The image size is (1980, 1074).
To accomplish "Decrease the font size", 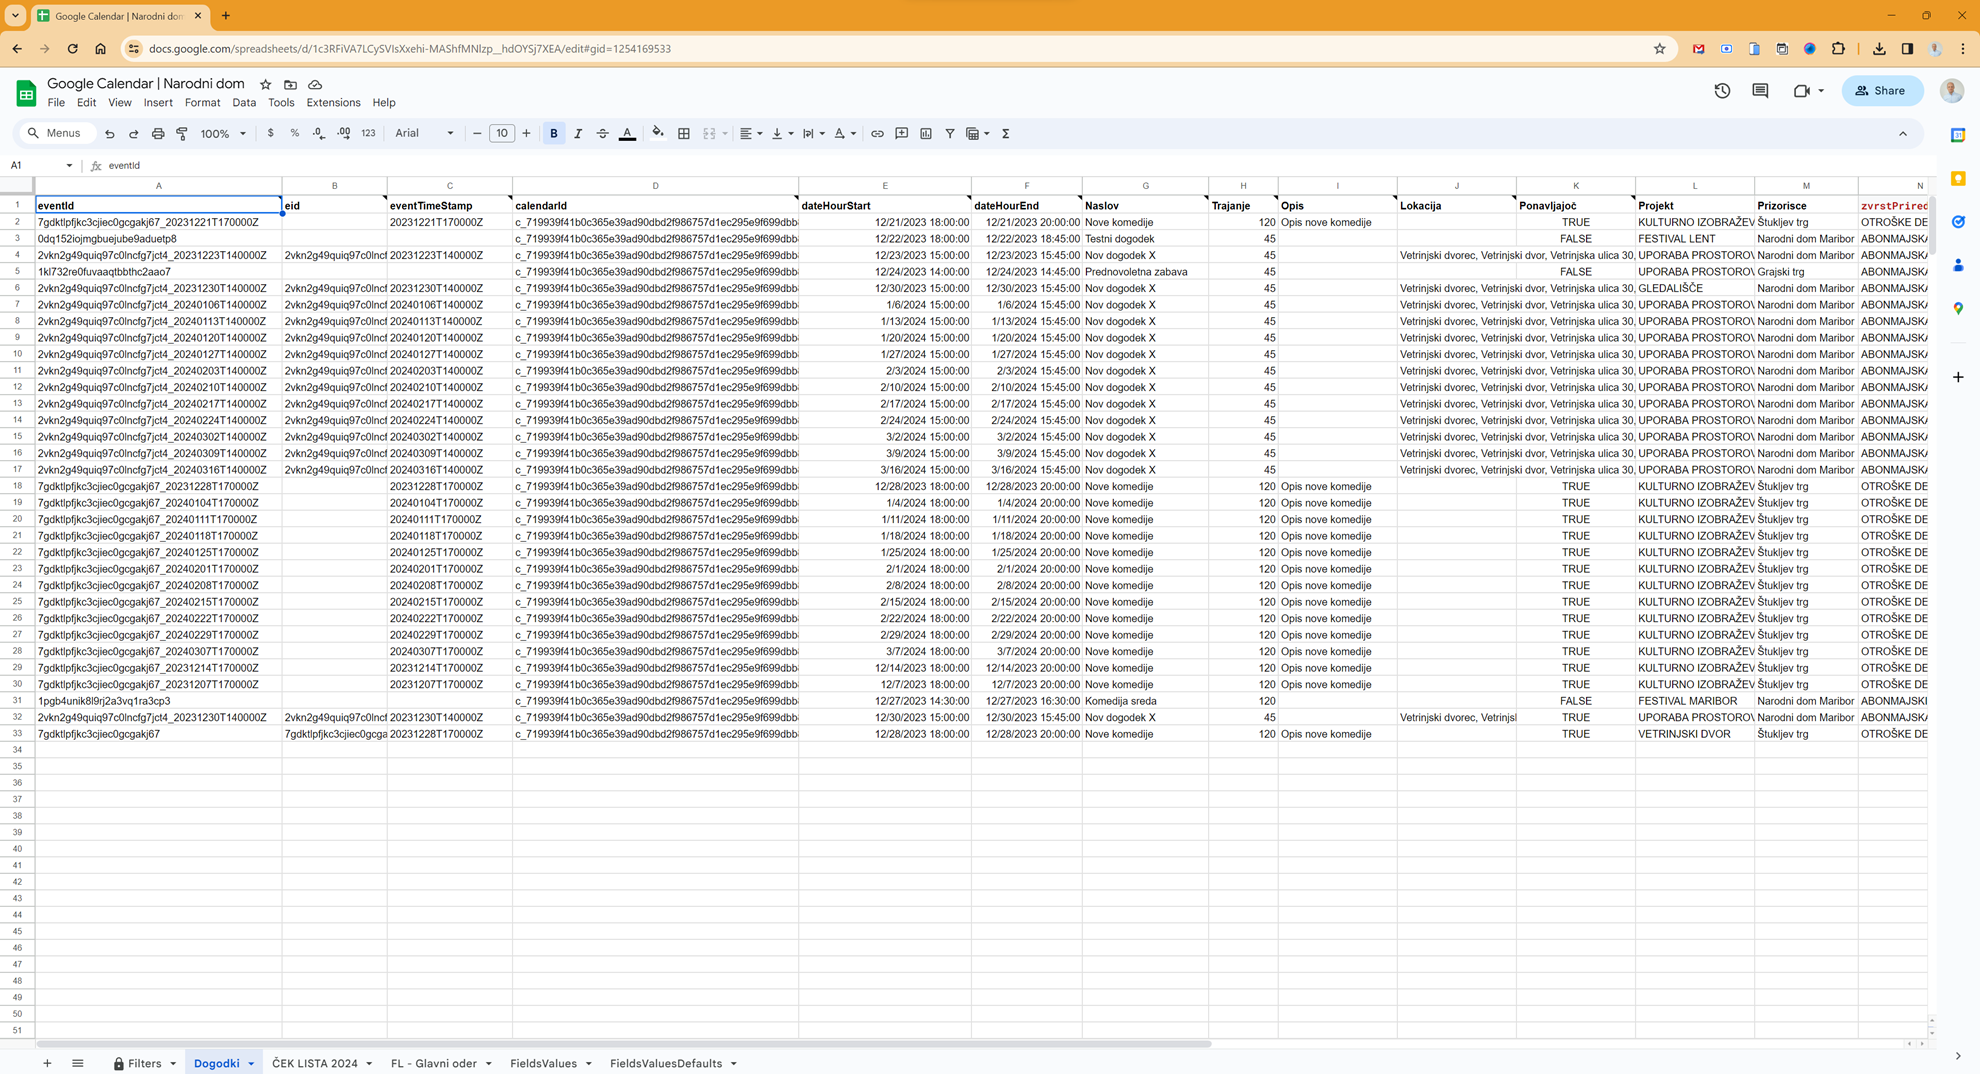I will (477, 134).
